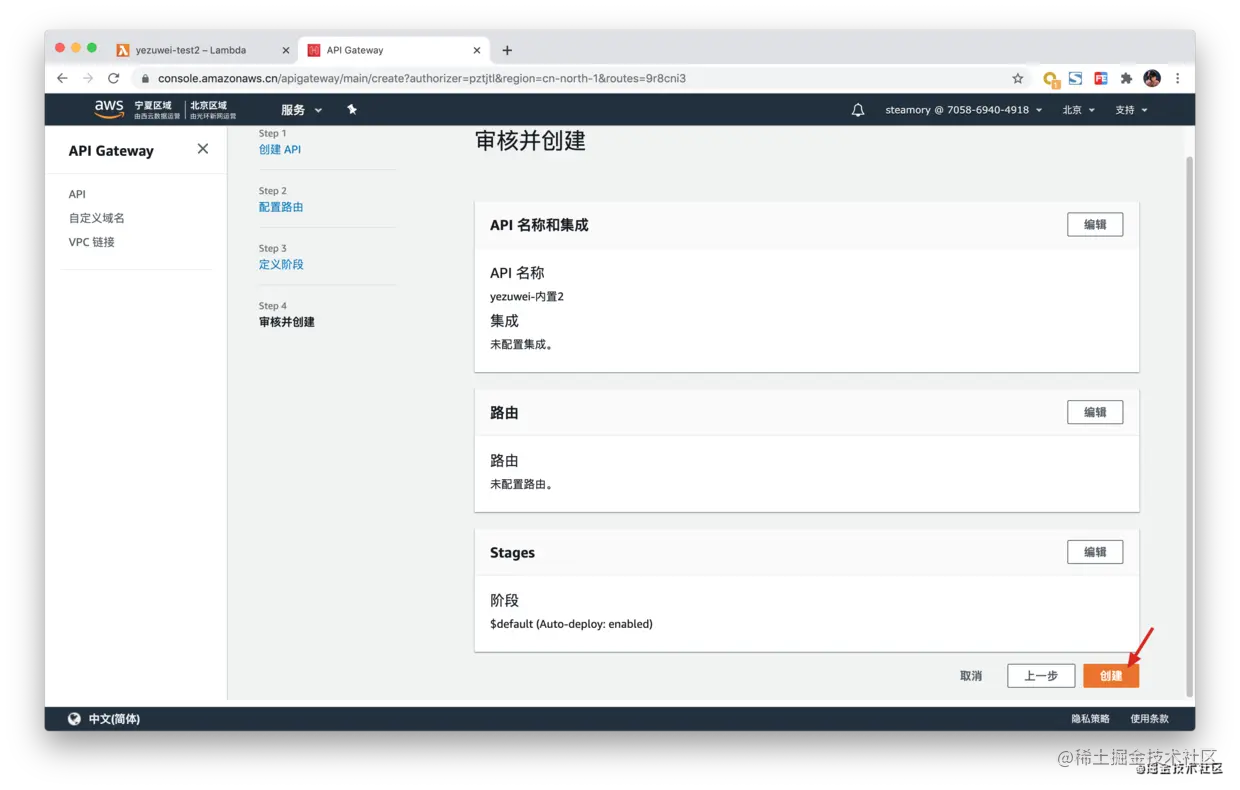Viewport: 1240px width, 790px height.
Task: Open the notifications bell
Action: [857, 110]
